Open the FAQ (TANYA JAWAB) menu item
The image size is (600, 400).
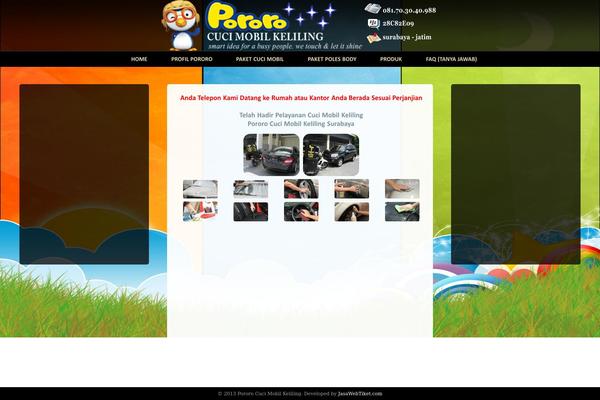[451, 59]
